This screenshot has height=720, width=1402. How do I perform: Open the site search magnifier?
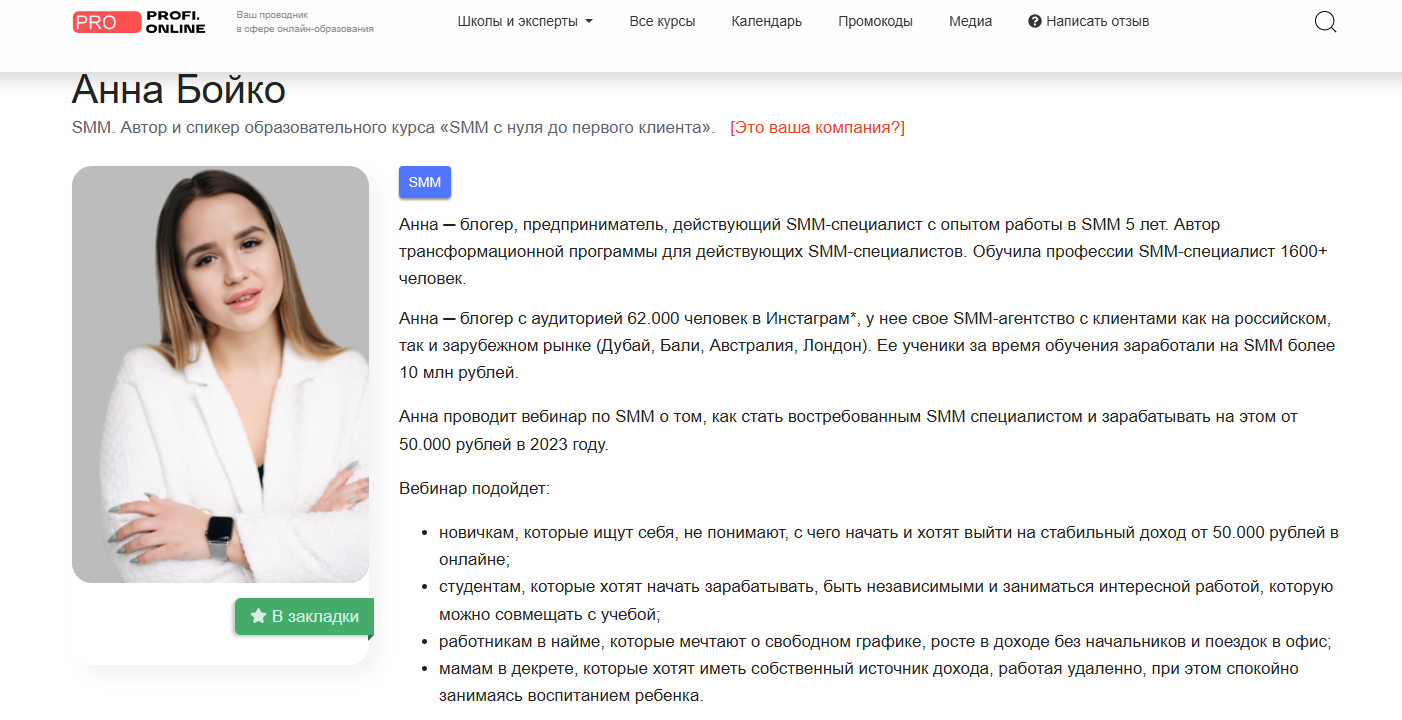1325,21
